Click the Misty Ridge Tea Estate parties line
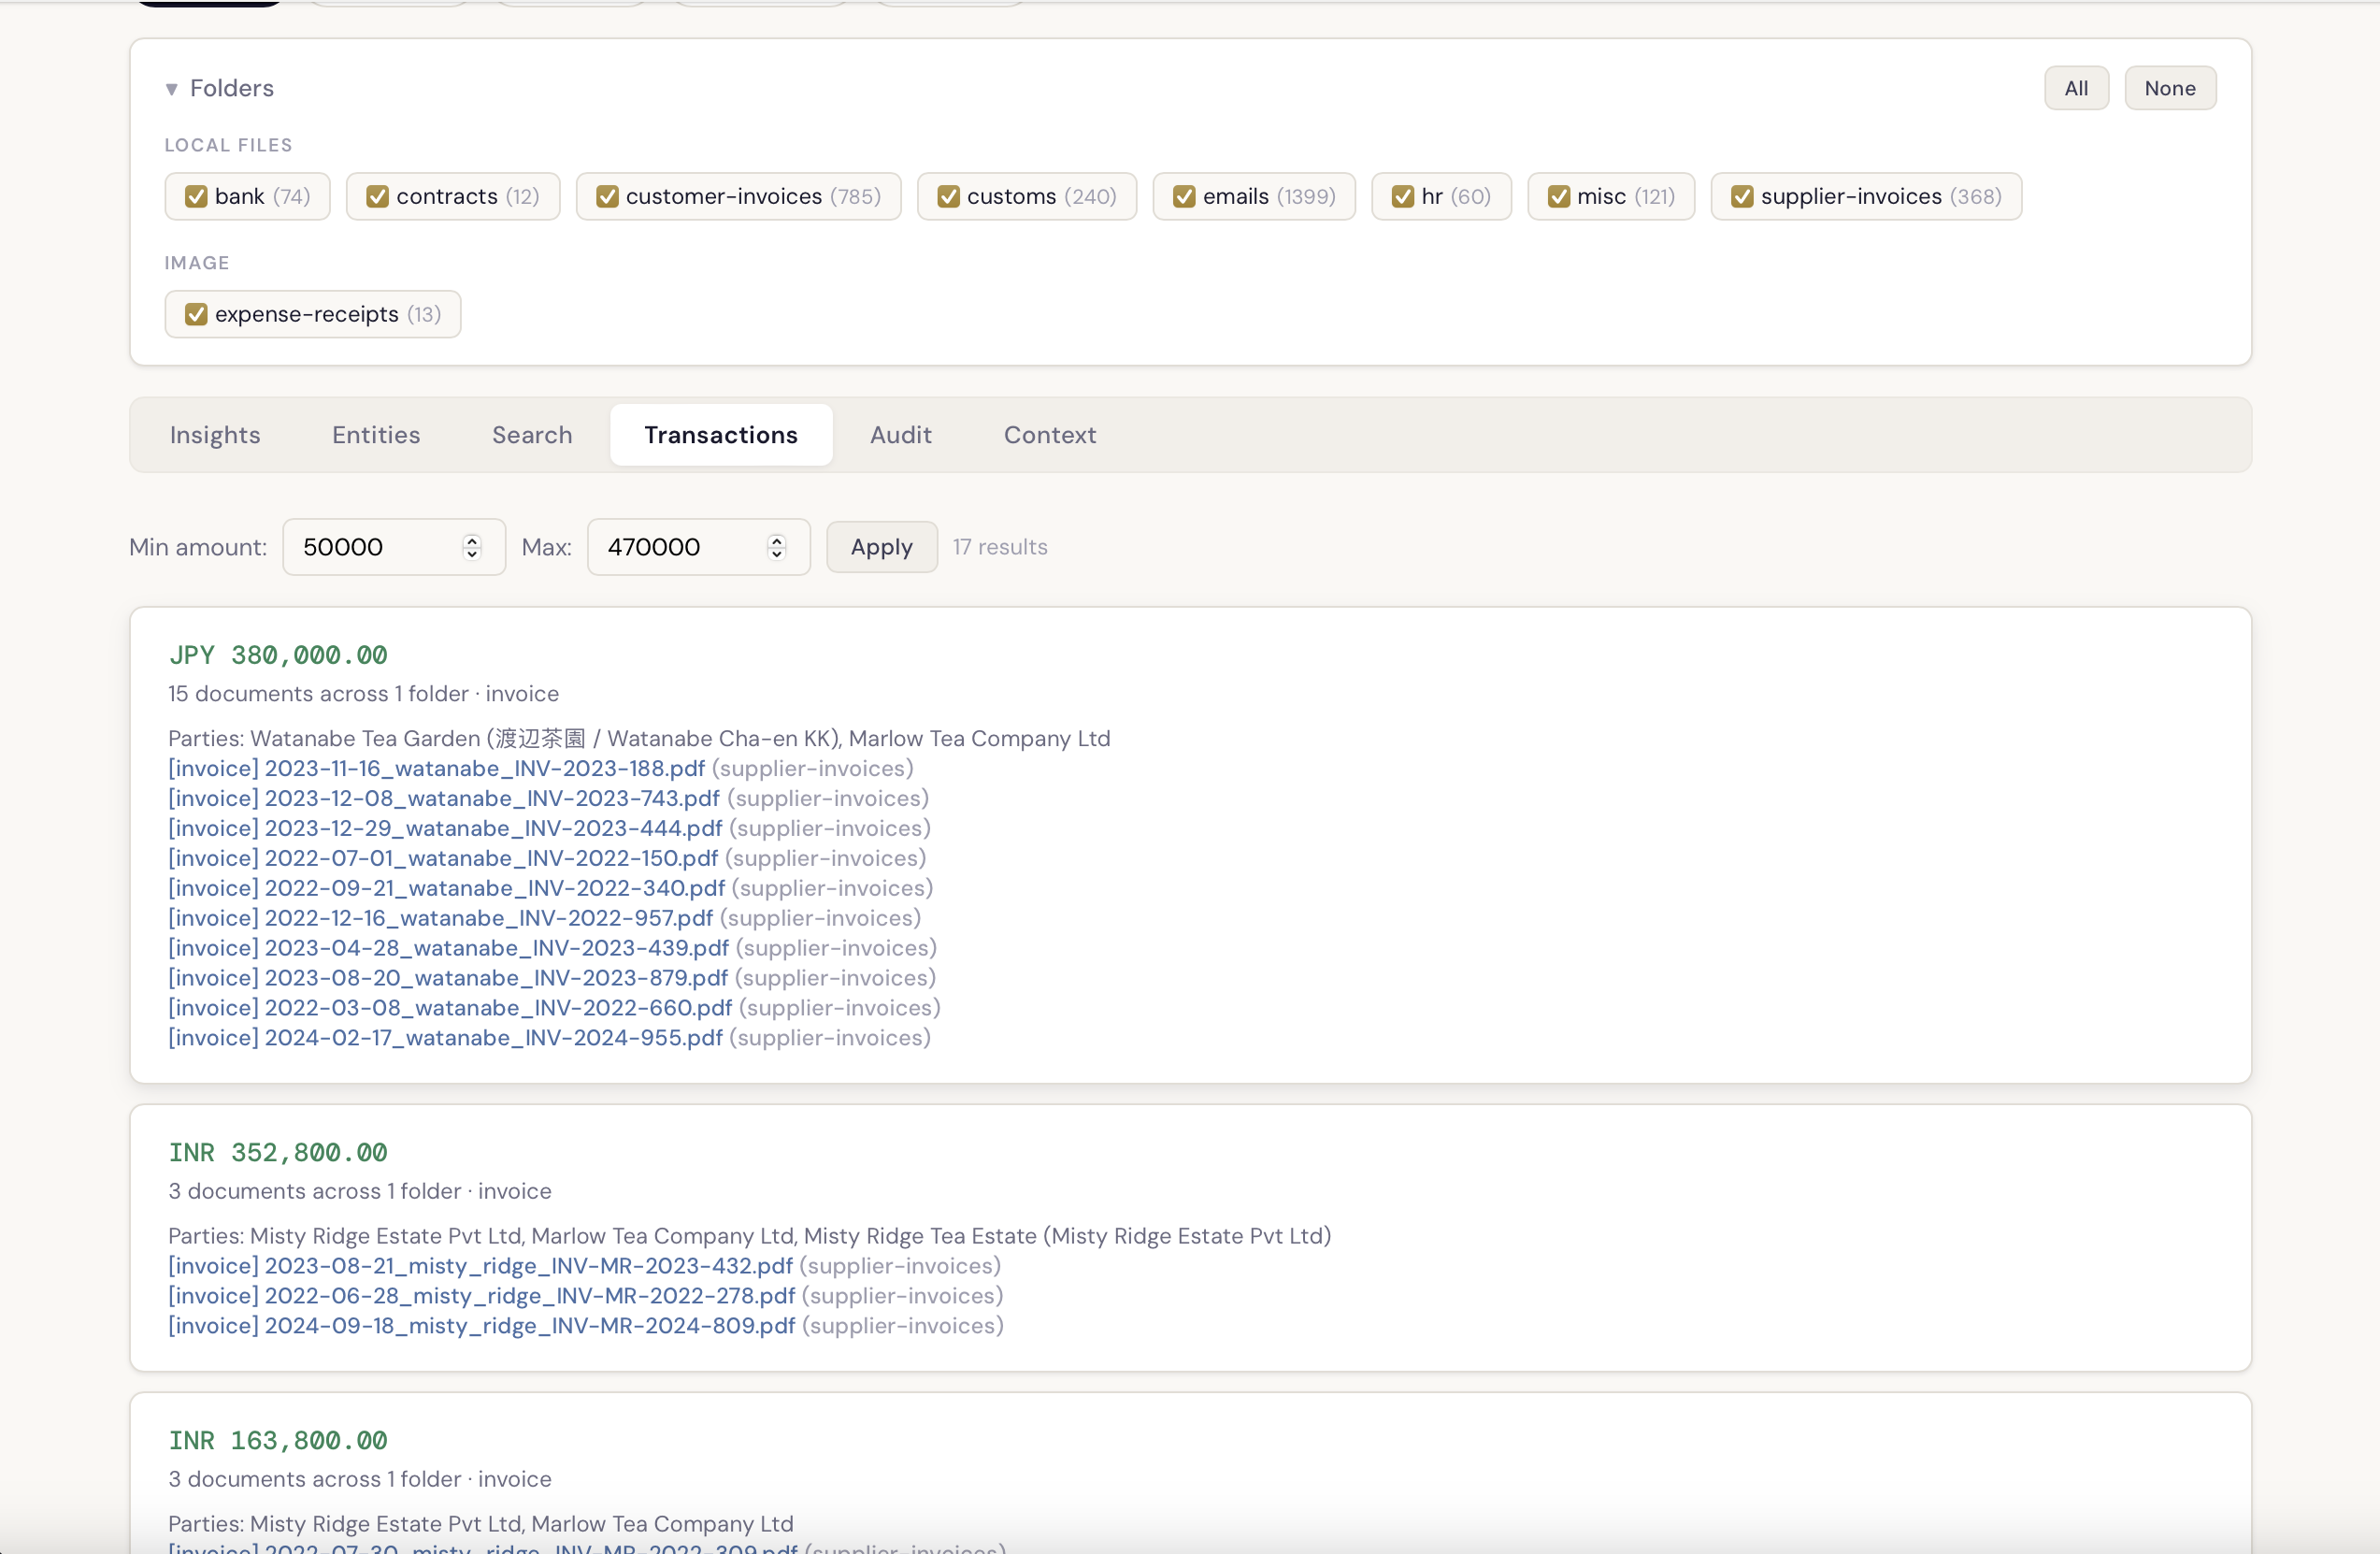2380x1554 pixels. tap(750, 1236)
